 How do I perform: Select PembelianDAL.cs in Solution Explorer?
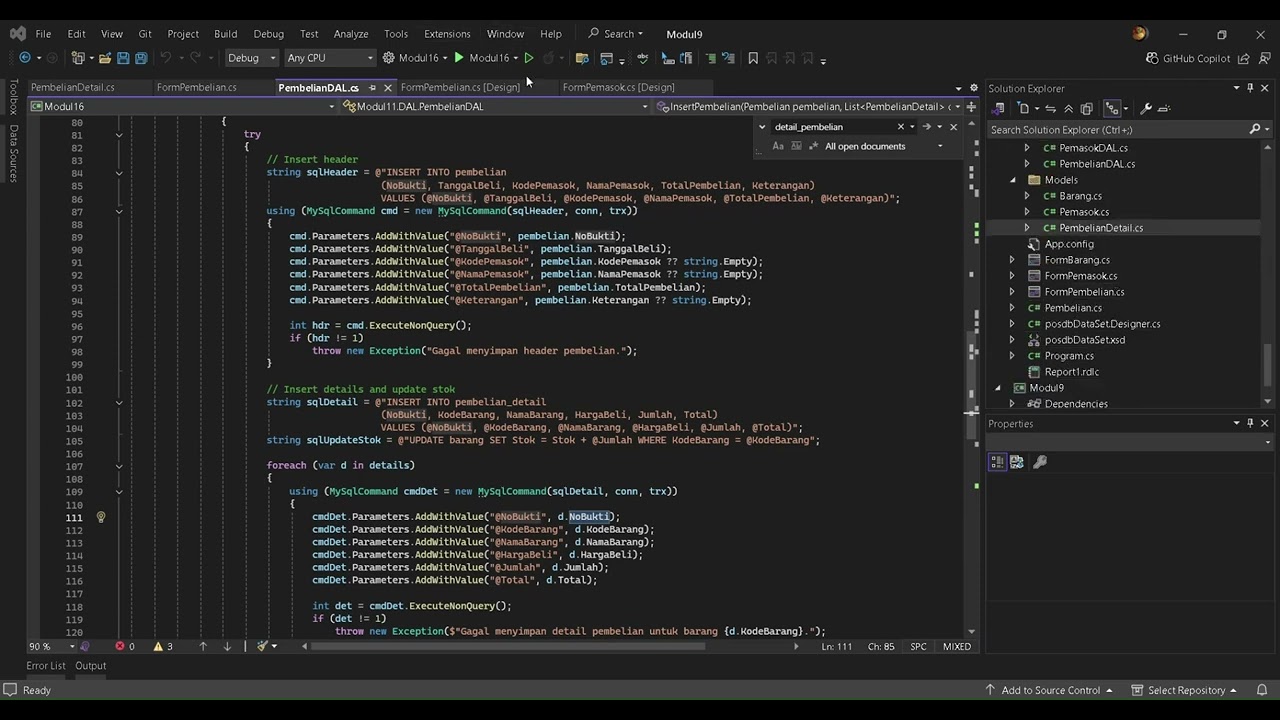click(x=1097, y=164)
